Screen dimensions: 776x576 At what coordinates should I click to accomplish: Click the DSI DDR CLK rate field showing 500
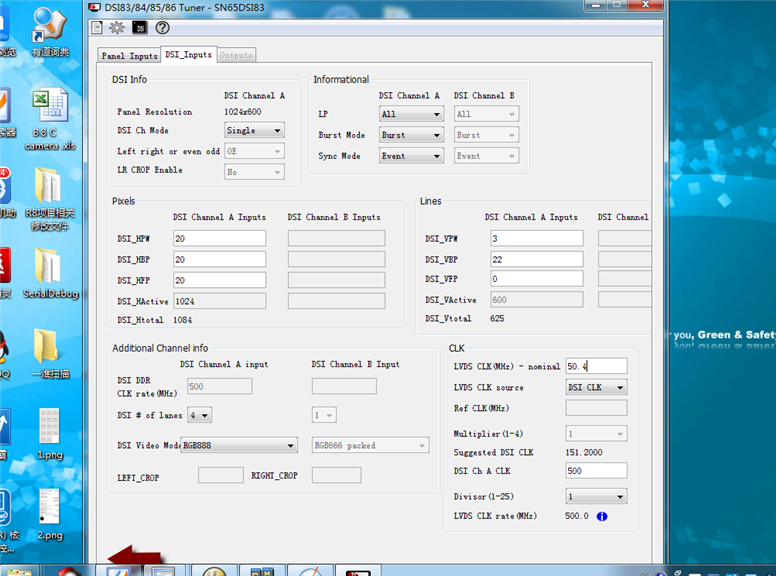tap(220, 386)
